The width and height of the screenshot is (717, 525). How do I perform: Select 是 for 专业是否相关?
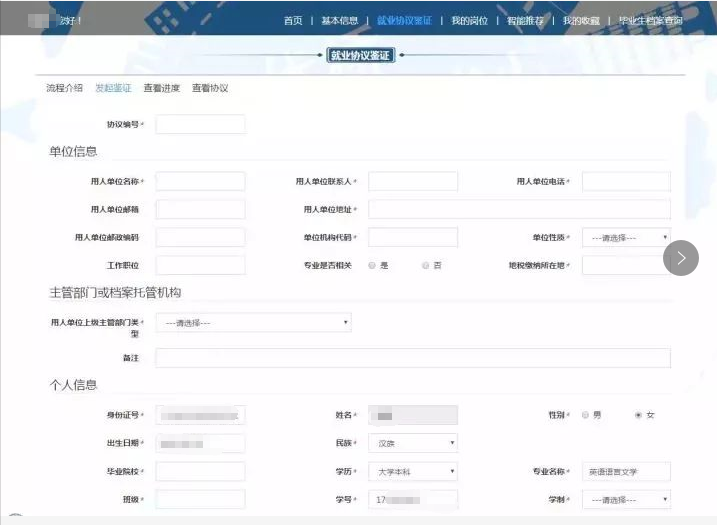pos(372,266)
